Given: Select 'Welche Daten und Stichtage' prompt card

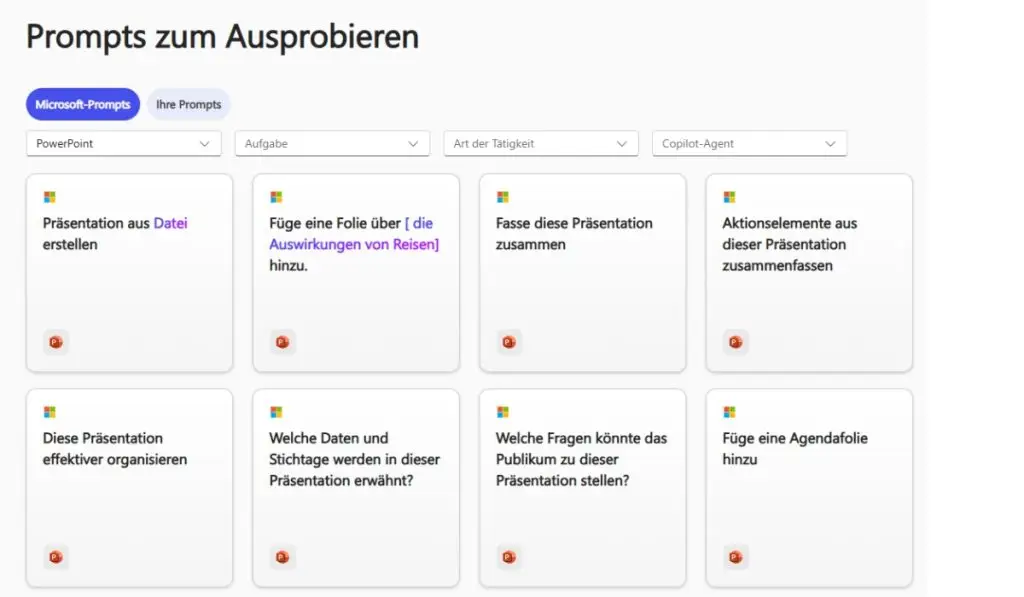Looking at the screenshot, I should [x=356, y=488].
